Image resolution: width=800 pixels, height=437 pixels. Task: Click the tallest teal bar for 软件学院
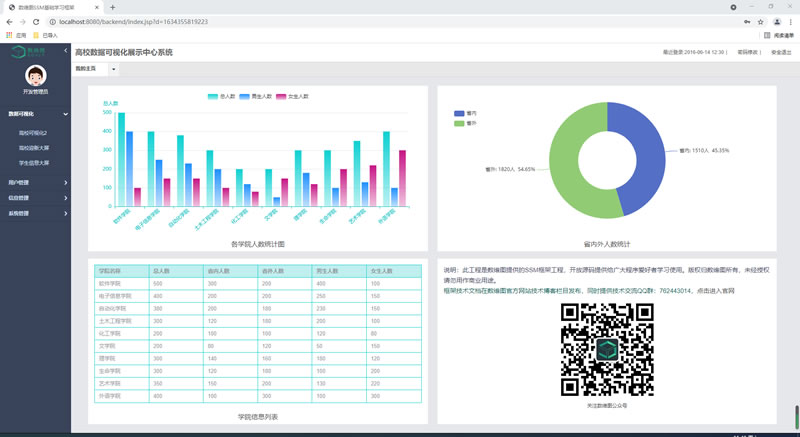(x=121, y=159)
